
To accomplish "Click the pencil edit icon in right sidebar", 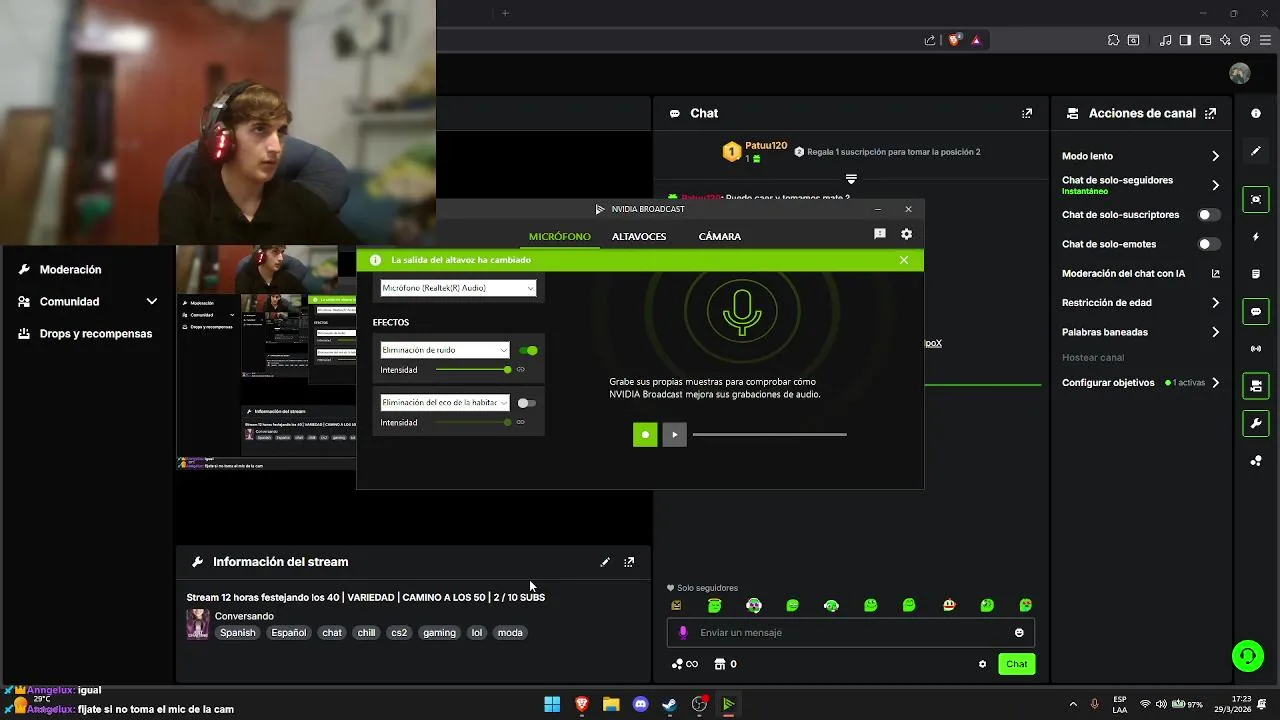I will click(1256, 151).
